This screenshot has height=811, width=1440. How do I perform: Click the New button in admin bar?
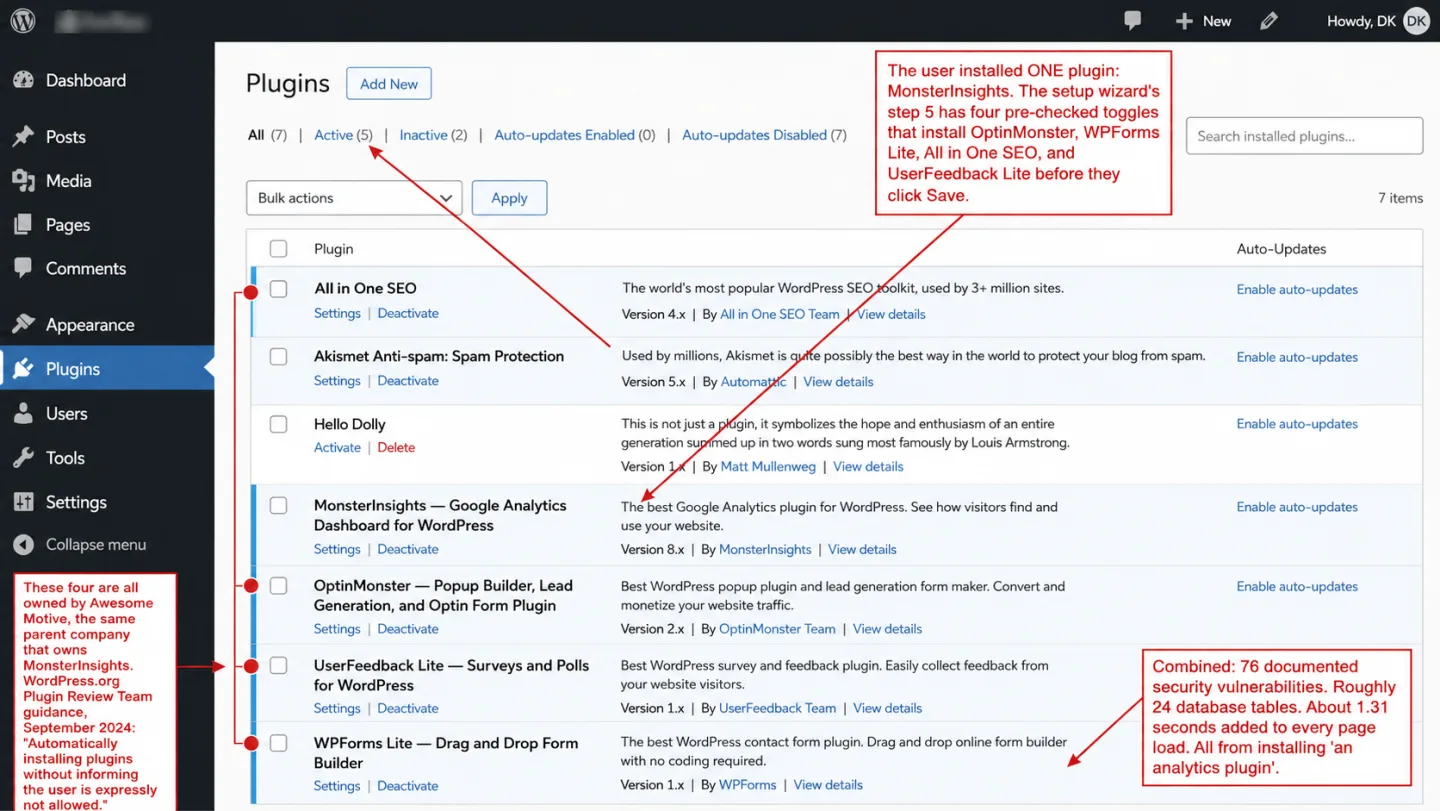pos(1203,21)
